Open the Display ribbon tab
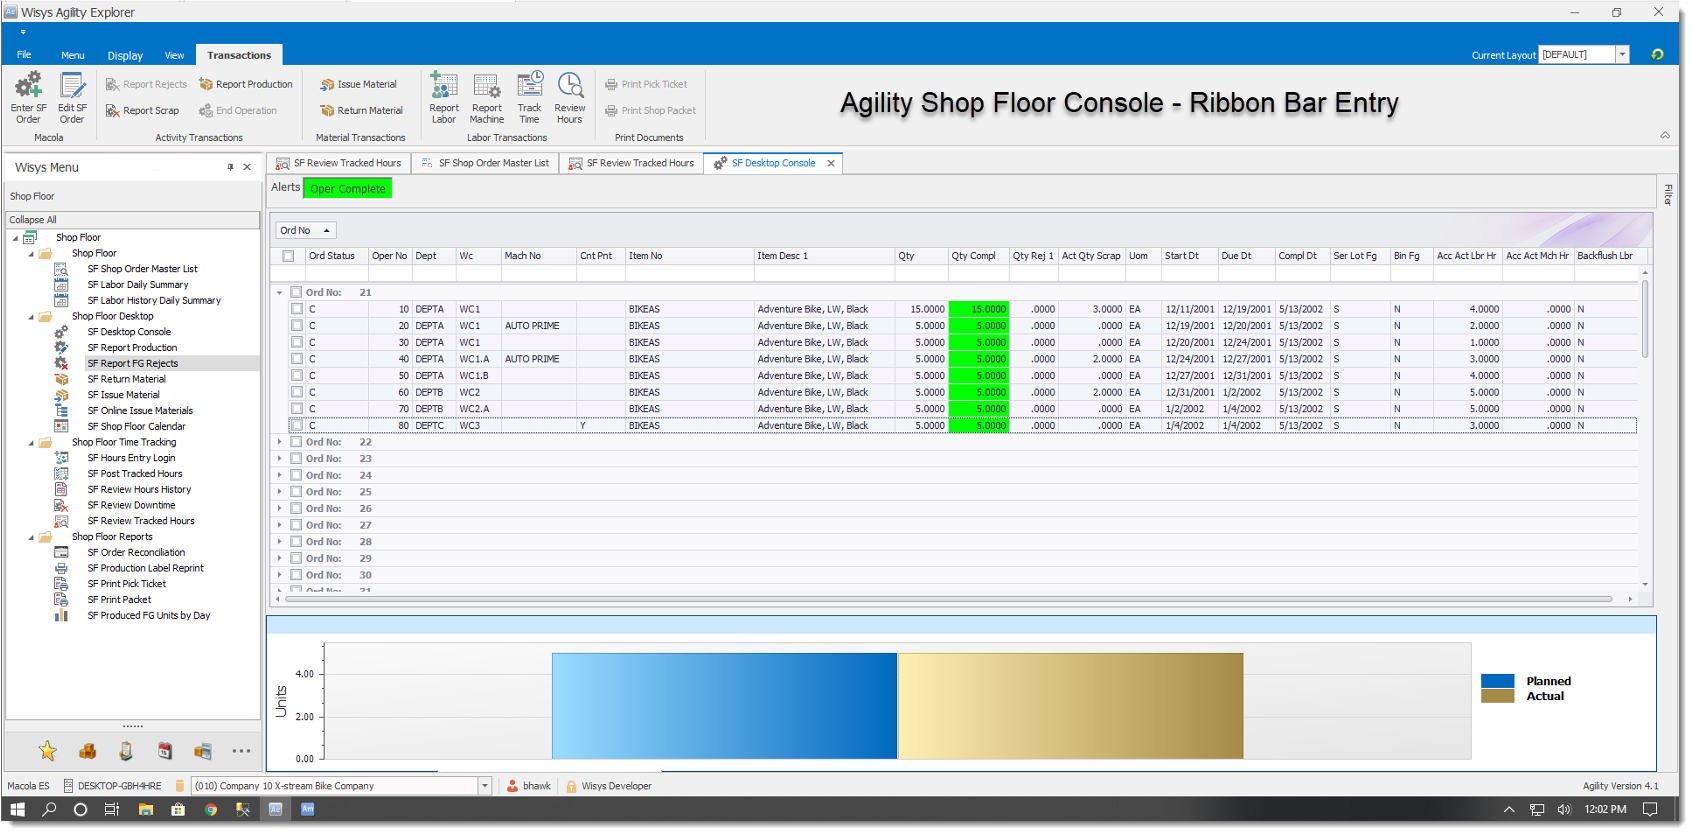 tap(125, 56)
